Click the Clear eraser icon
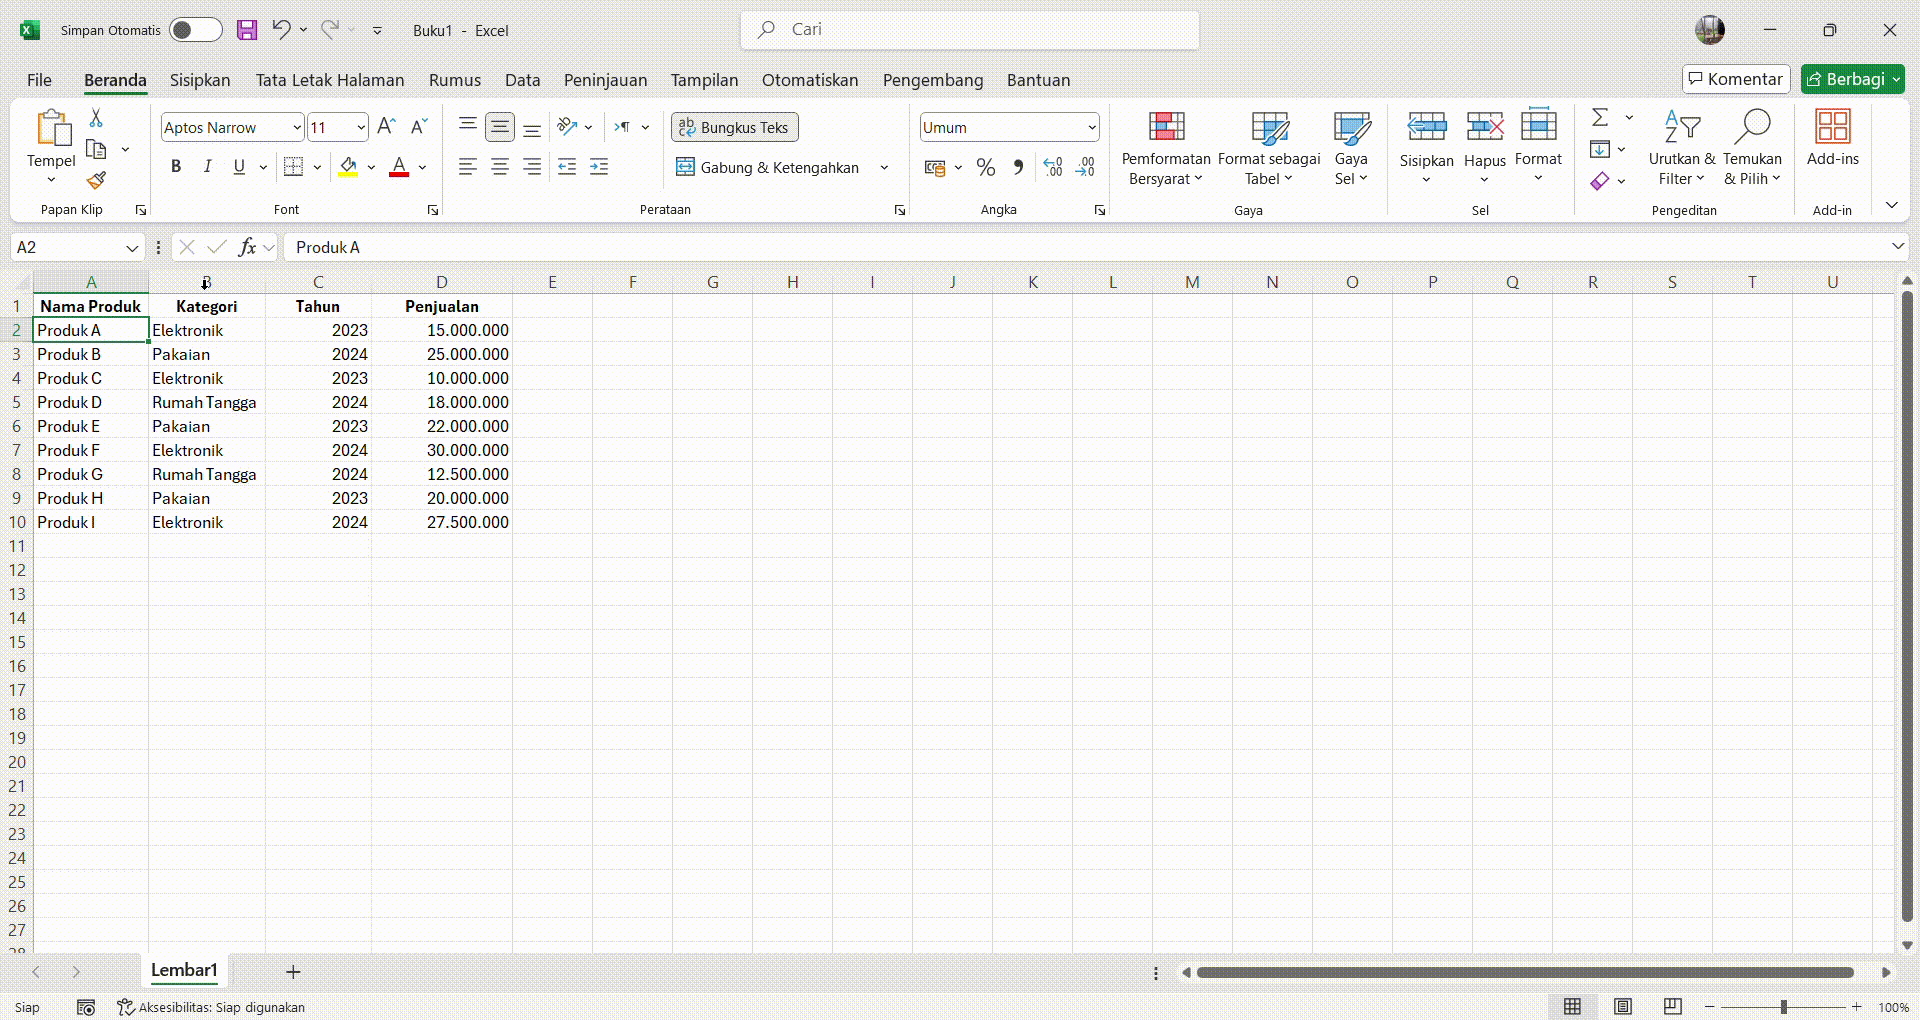This screenshot has width=1920, height=1020. 1600,181
